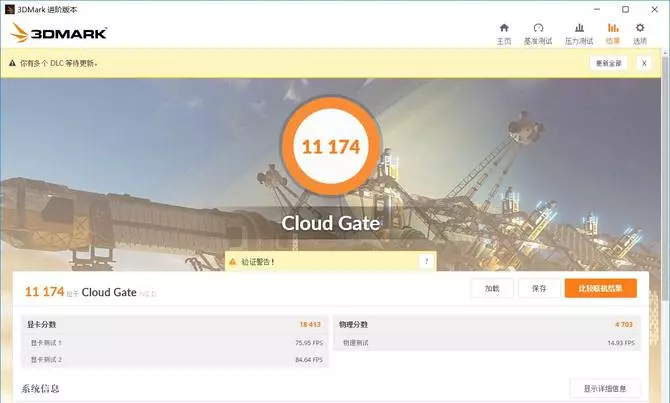
Task: Click the 你有多个 DLC 等待更新 message
Action: [x=59, y=63]
